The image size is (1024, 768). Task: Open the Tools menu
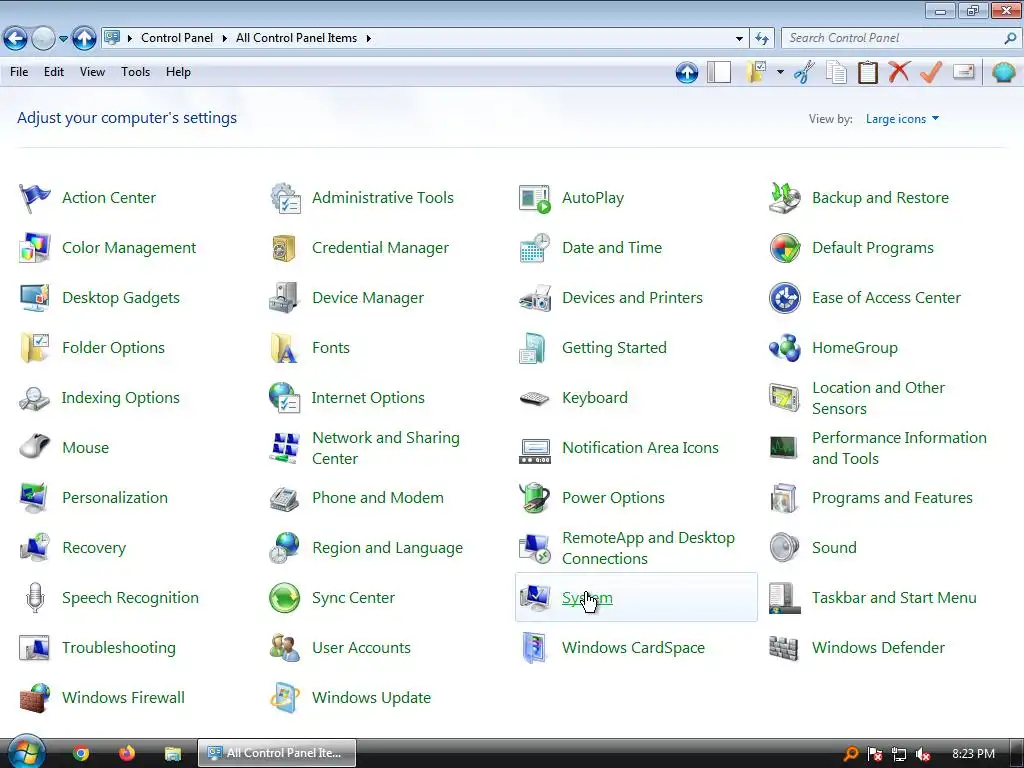pyautogui.click(x=135, y=72)
